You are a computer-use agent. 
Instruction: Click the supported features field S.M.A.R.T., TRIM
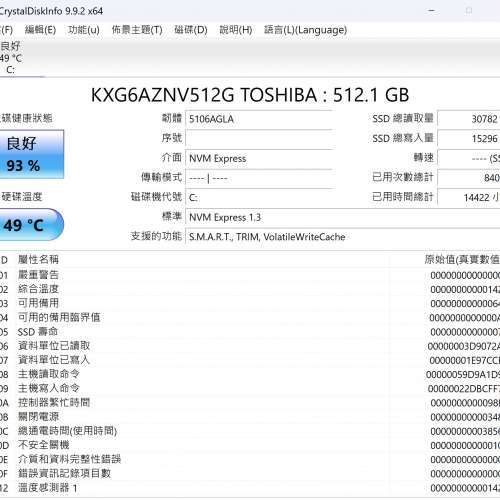[x=343, y=237]
